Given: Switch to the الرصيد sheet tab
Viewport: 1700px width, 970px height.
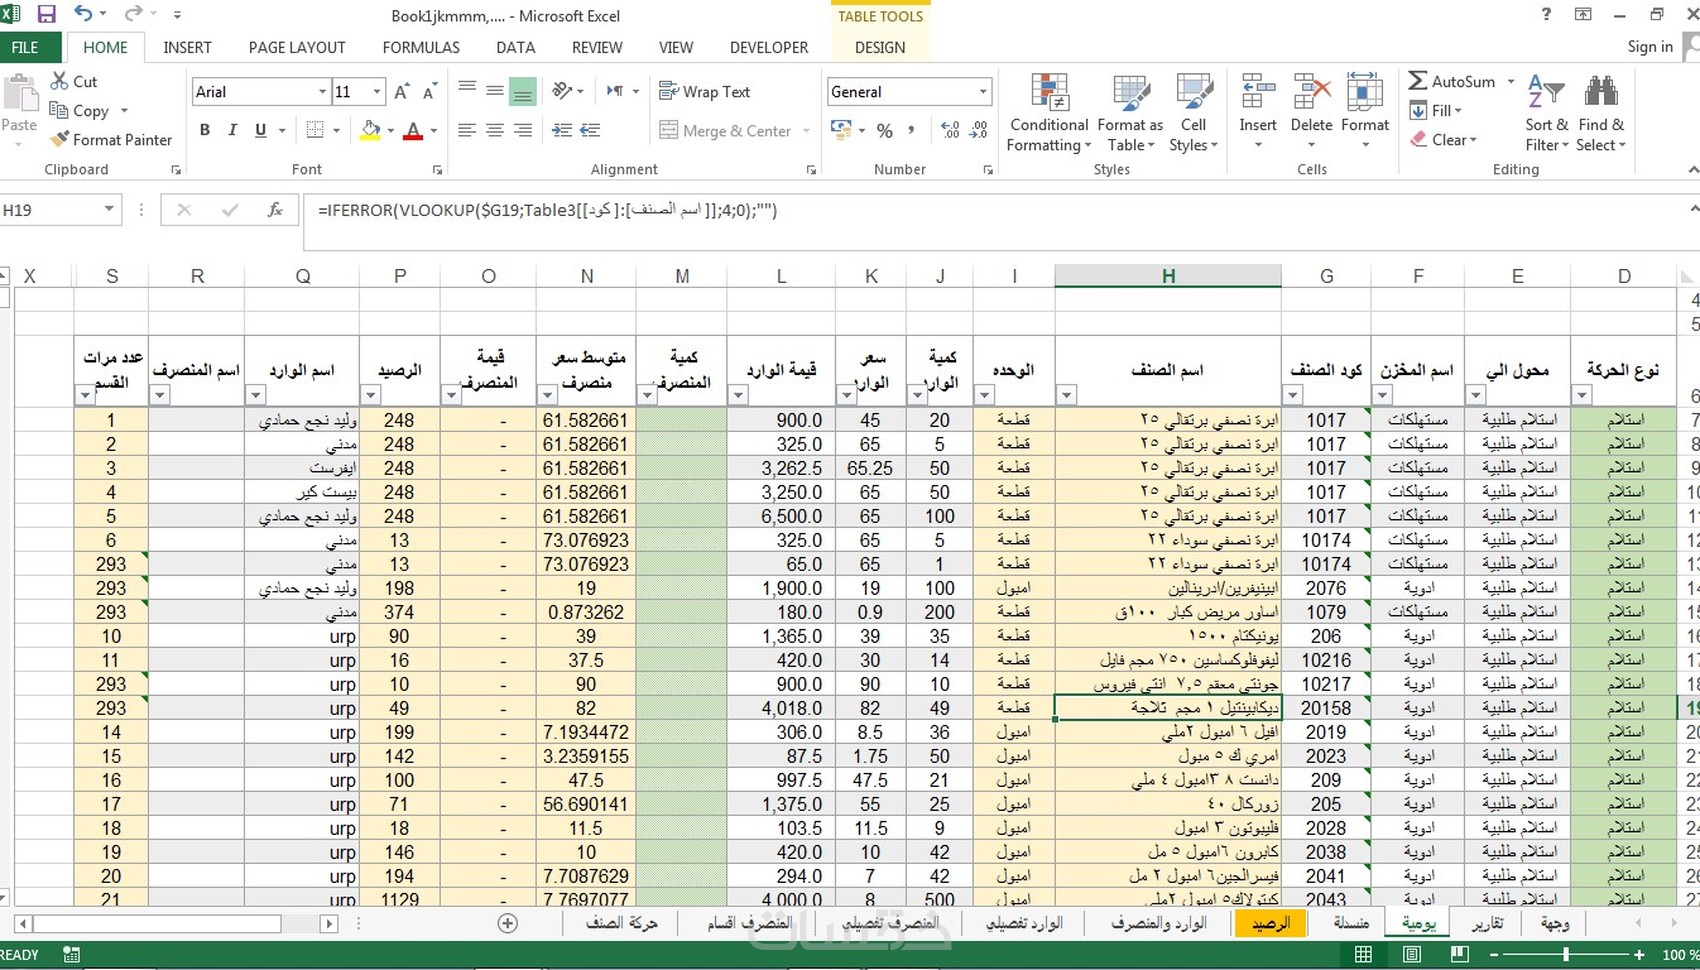Looking at the screenshot, I should tap(1270, 923).
